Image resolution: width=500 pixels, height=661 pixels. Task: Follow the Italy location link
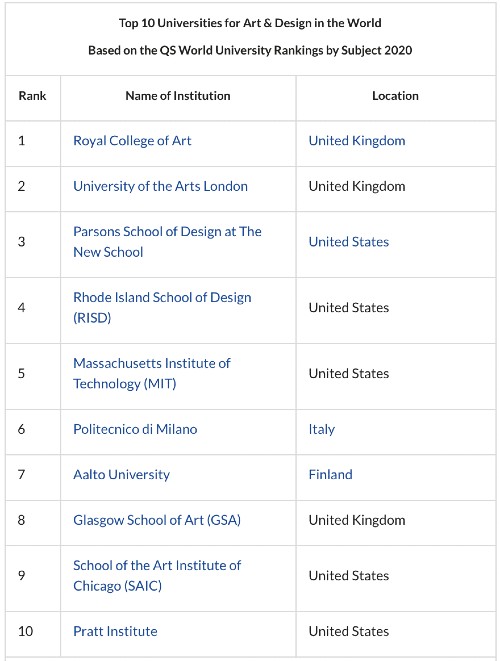(322, 430)
